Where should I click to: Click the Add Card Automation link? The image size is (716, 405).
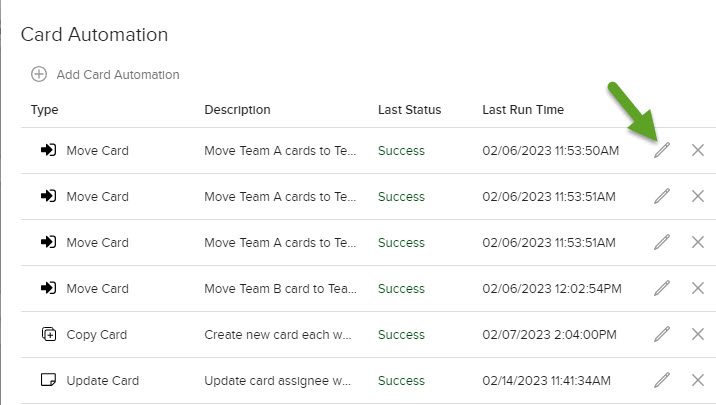(118, 74)
